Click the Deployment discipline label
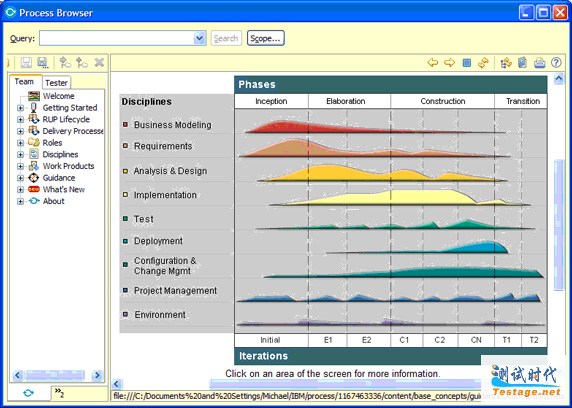Image resolution: width=572 pixels, height=408 pixels. point(158,241)
